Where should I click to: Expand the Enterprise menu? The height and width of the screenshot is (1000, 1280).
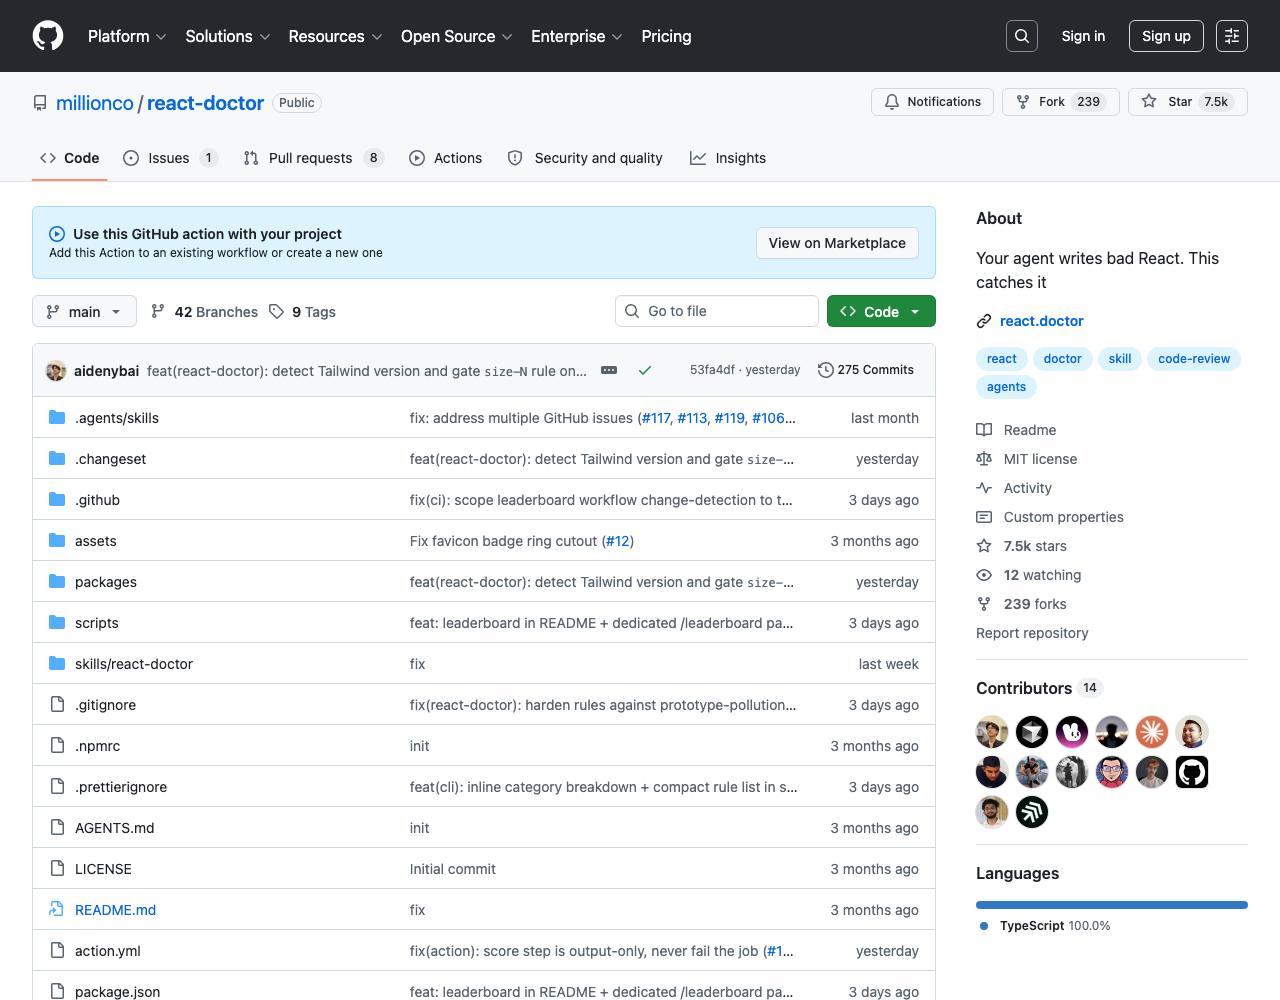click(x=577, y=36)
